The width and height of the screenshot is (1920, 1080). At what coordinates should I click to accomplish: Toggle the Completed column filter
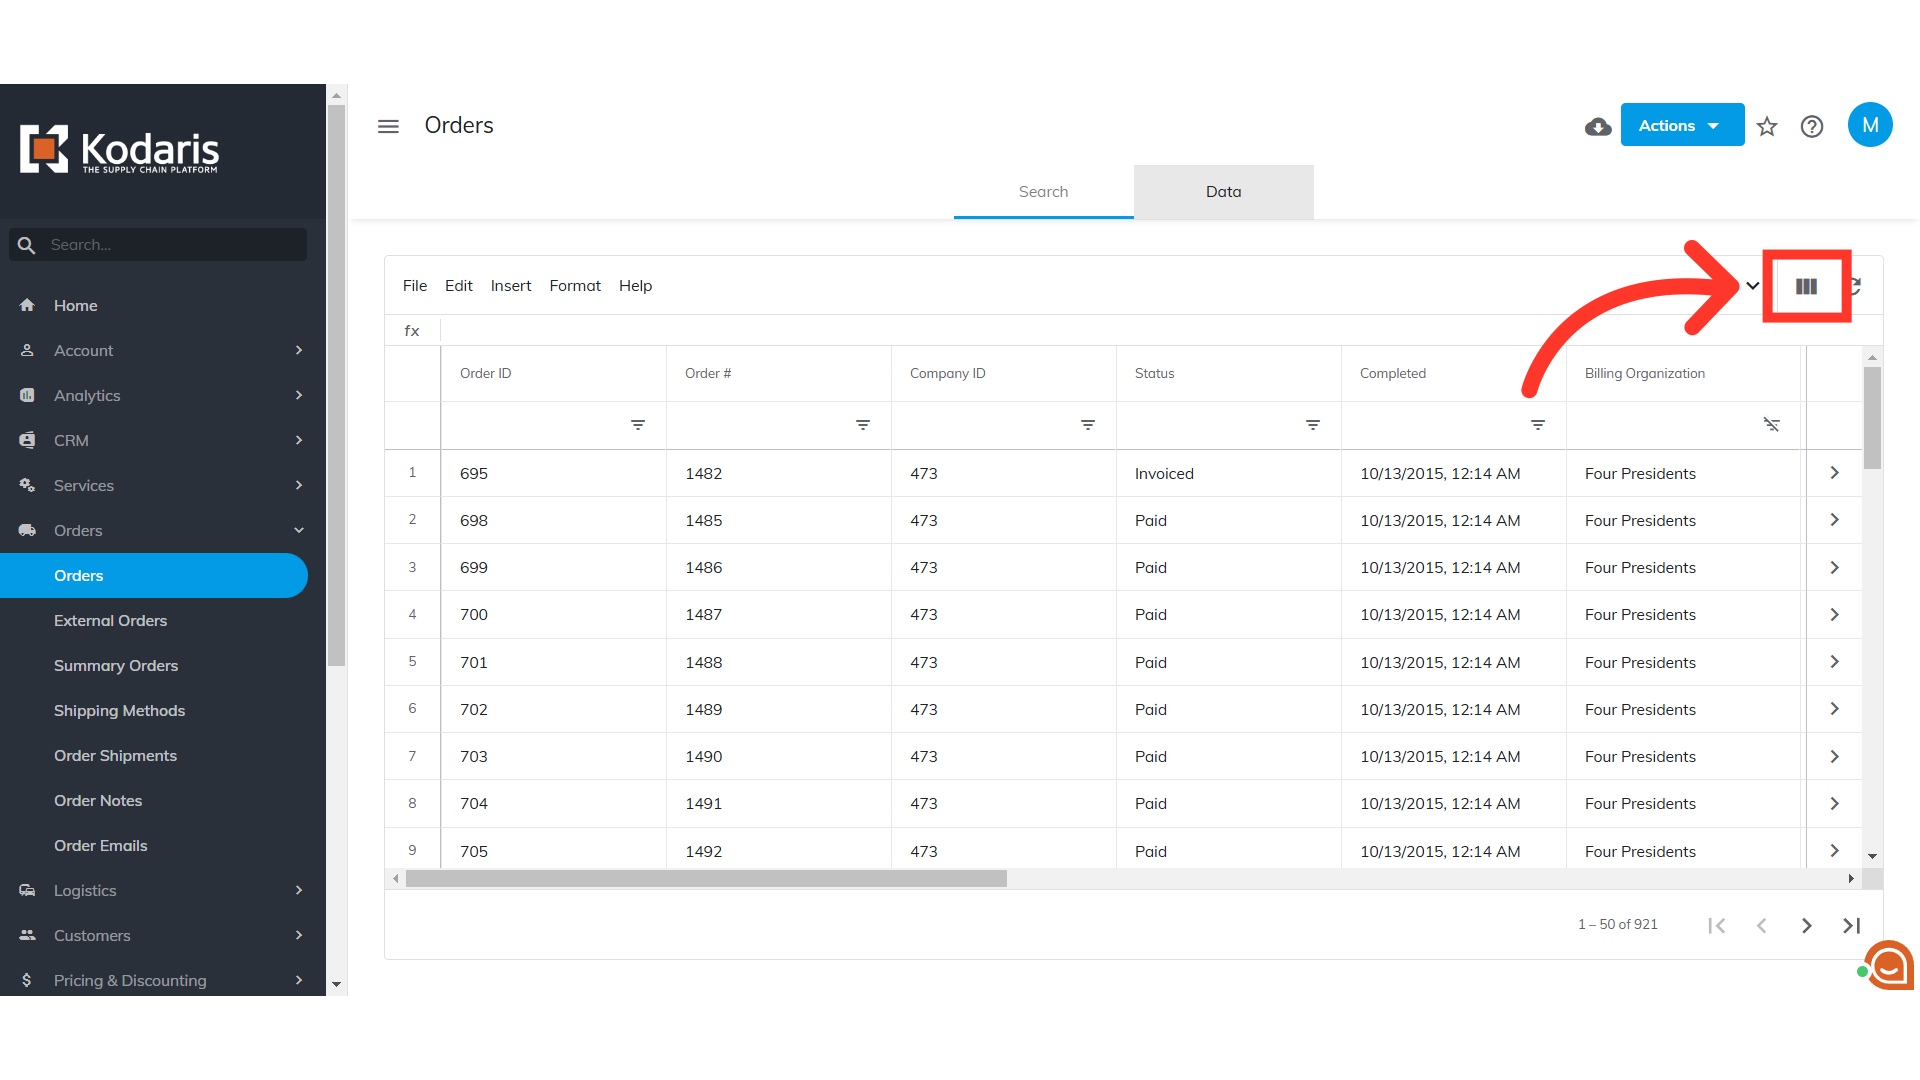(x=1538, y=425)
